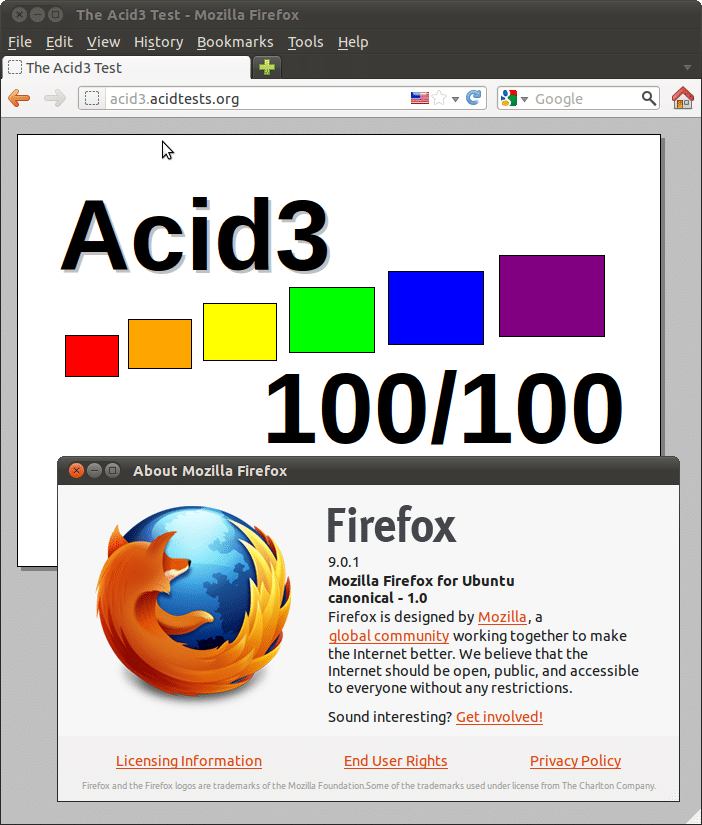
Task: Click the magnifying glass search button
Action: tap(649, 98)
